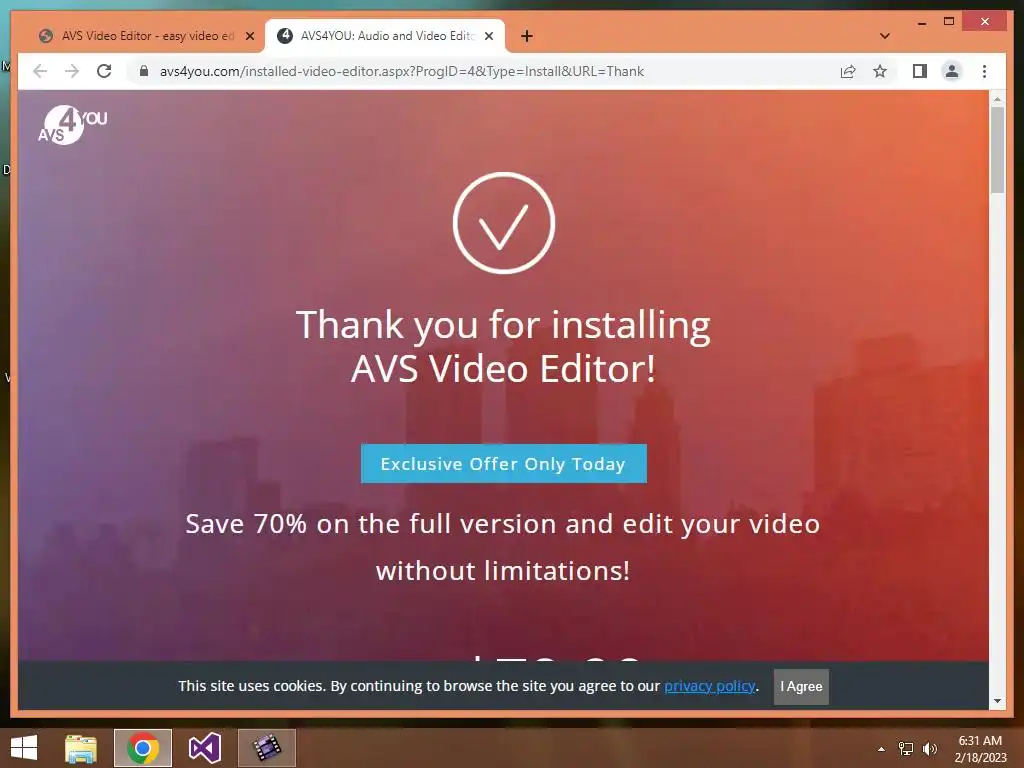The image size is (1024, 768).
Task: Click the 'Thank you for installing' heading
Action: point(503,346)
